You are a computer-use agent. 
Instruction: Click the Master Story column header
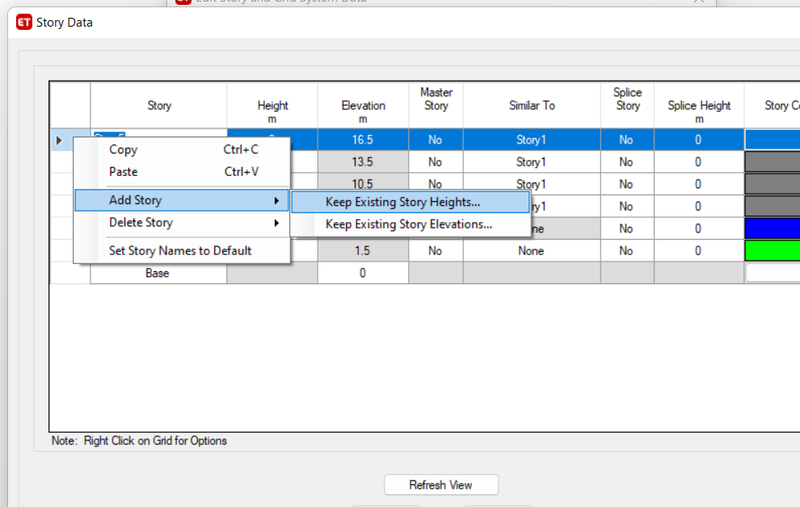click(x=436, y=106)
